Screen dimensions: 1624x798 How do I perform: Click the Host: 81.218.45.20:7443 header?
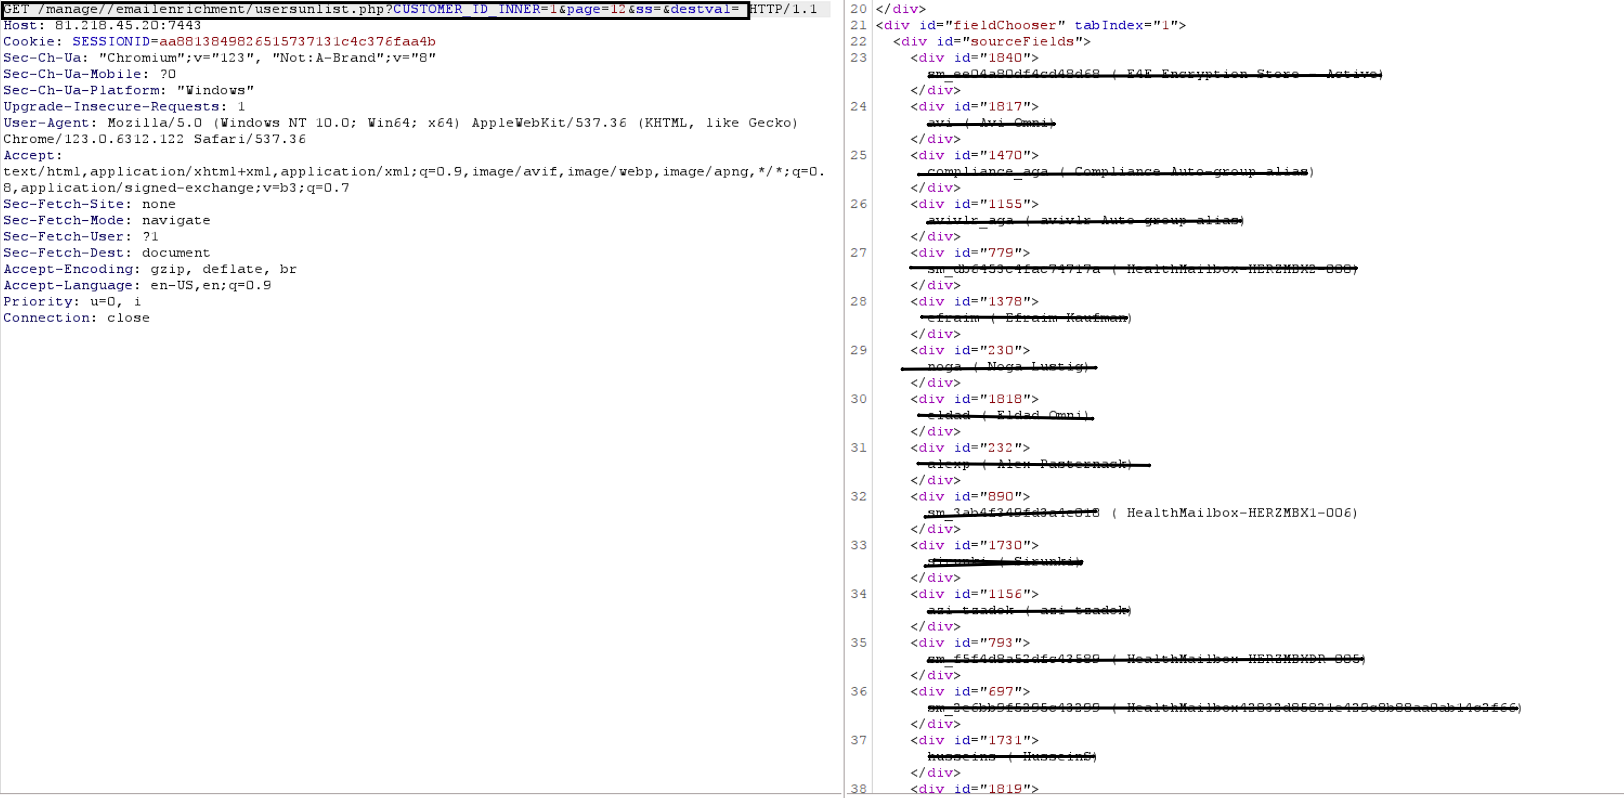point(102,25)
